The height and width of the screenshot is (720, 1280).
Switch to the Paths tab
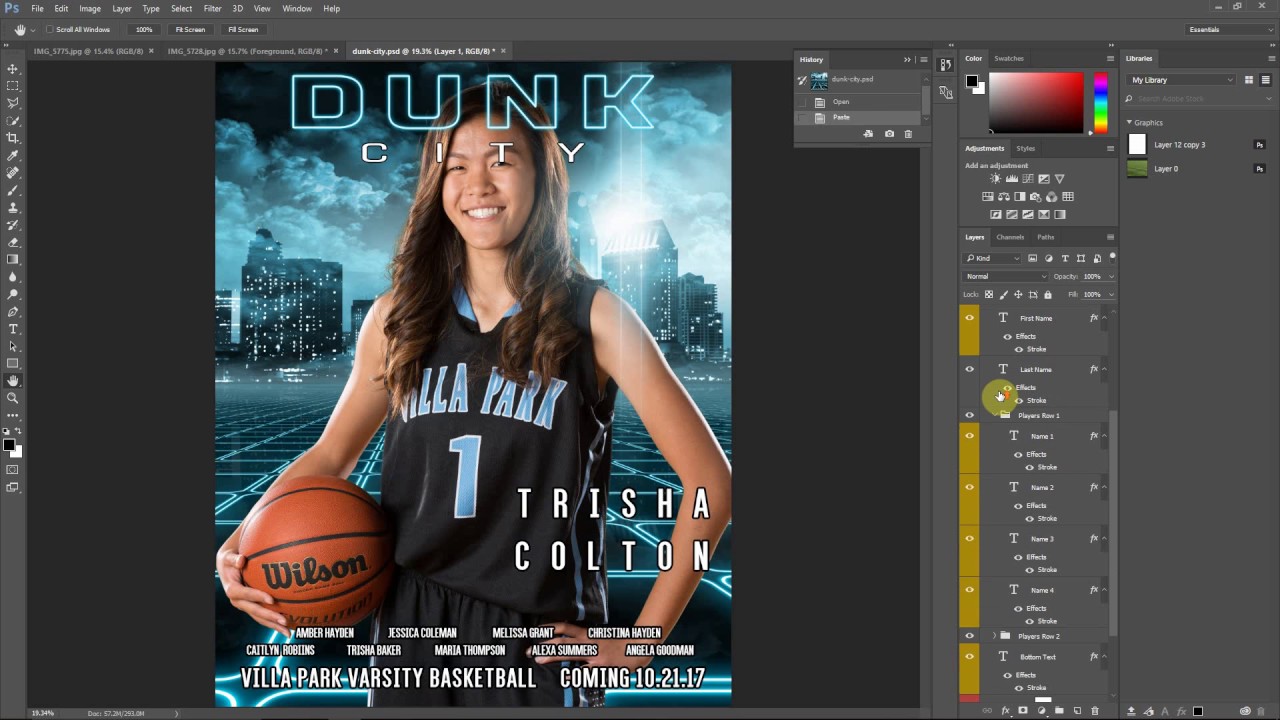coord(1045,237)
